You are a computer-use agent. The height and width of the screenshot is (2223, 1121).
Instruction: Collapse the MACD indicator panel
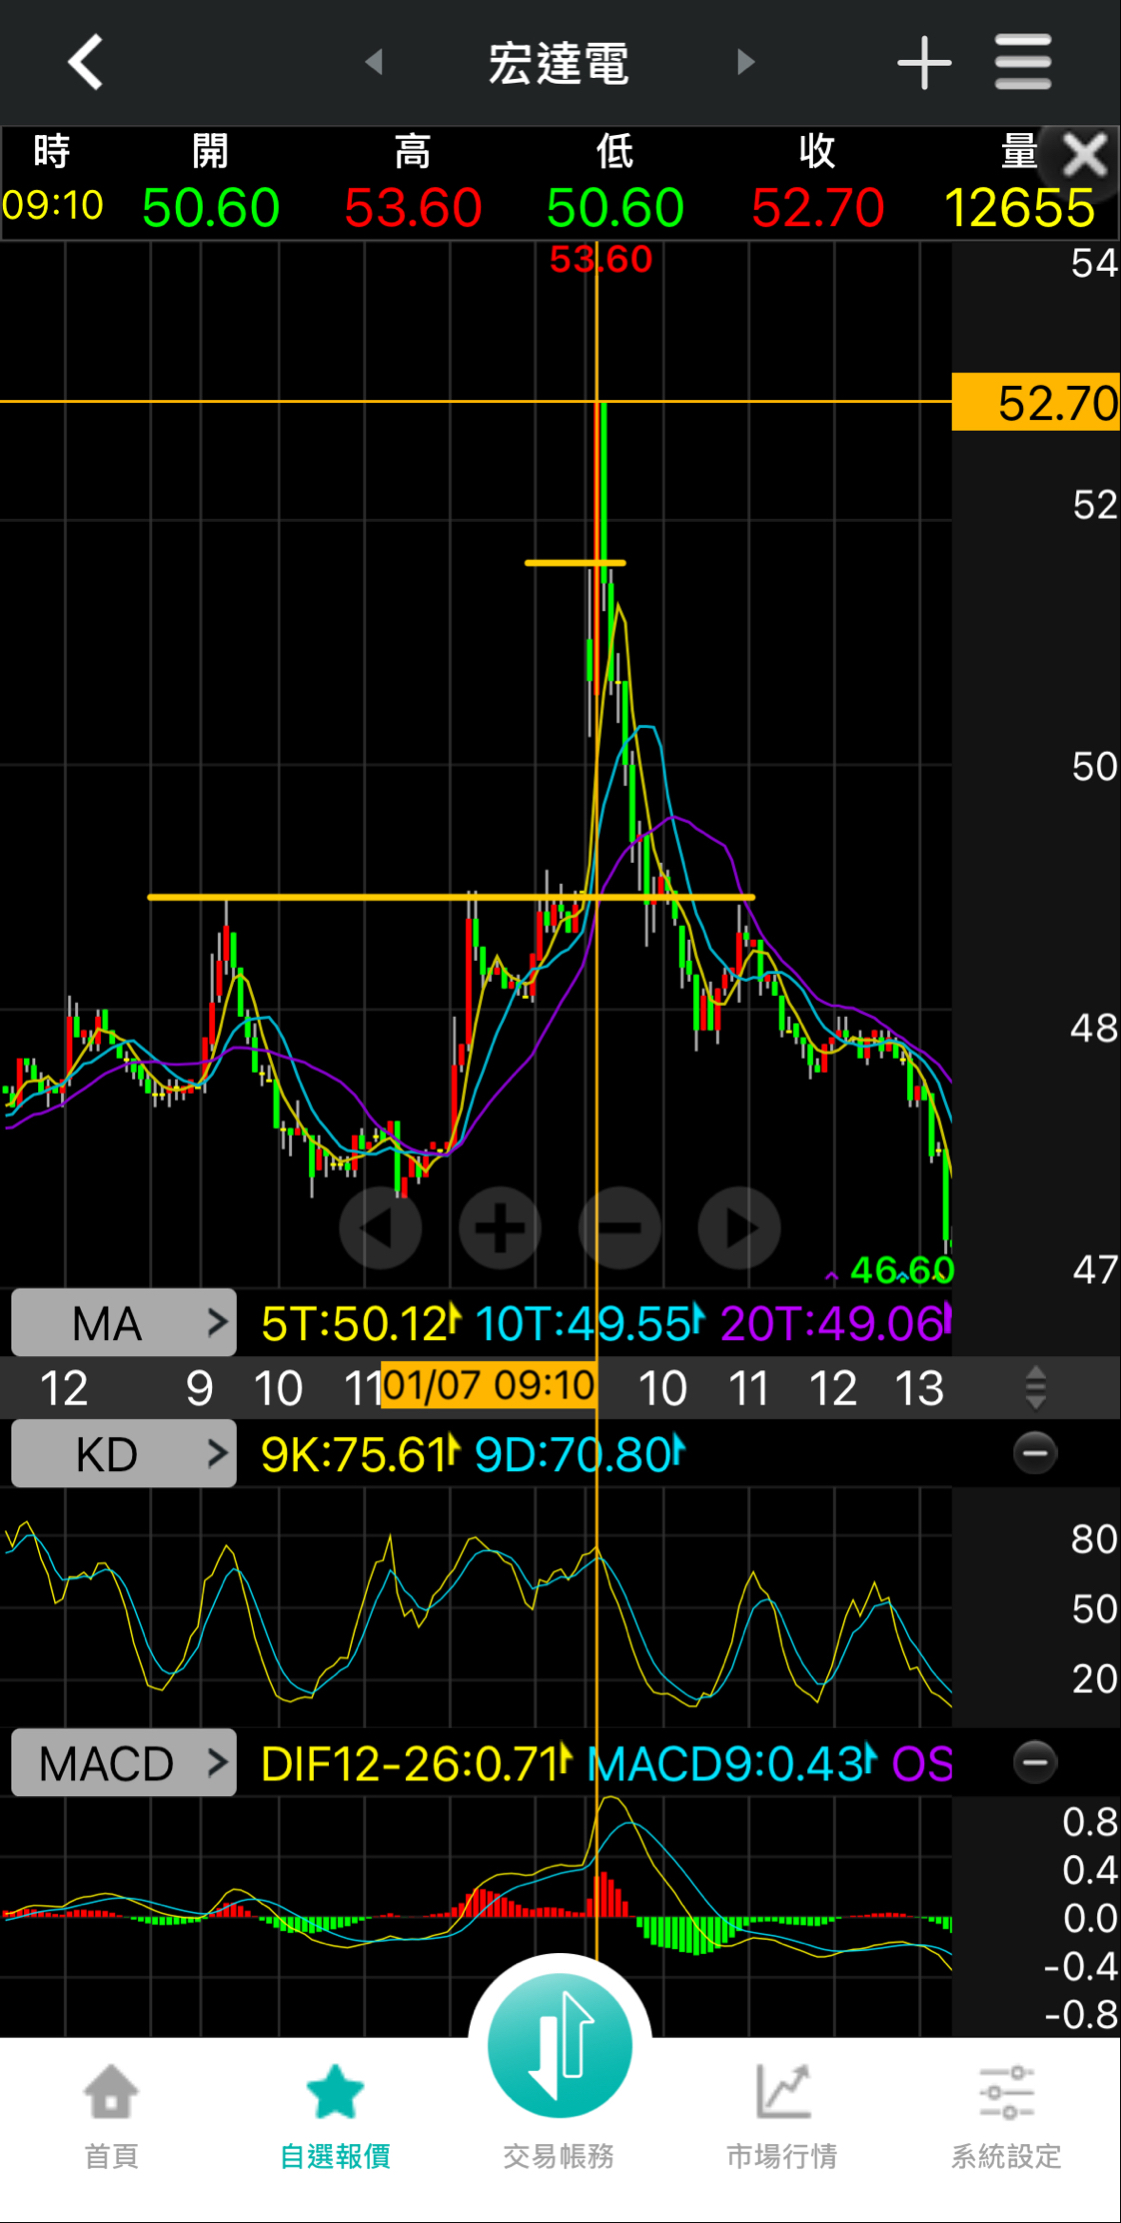(1035, 1763)
